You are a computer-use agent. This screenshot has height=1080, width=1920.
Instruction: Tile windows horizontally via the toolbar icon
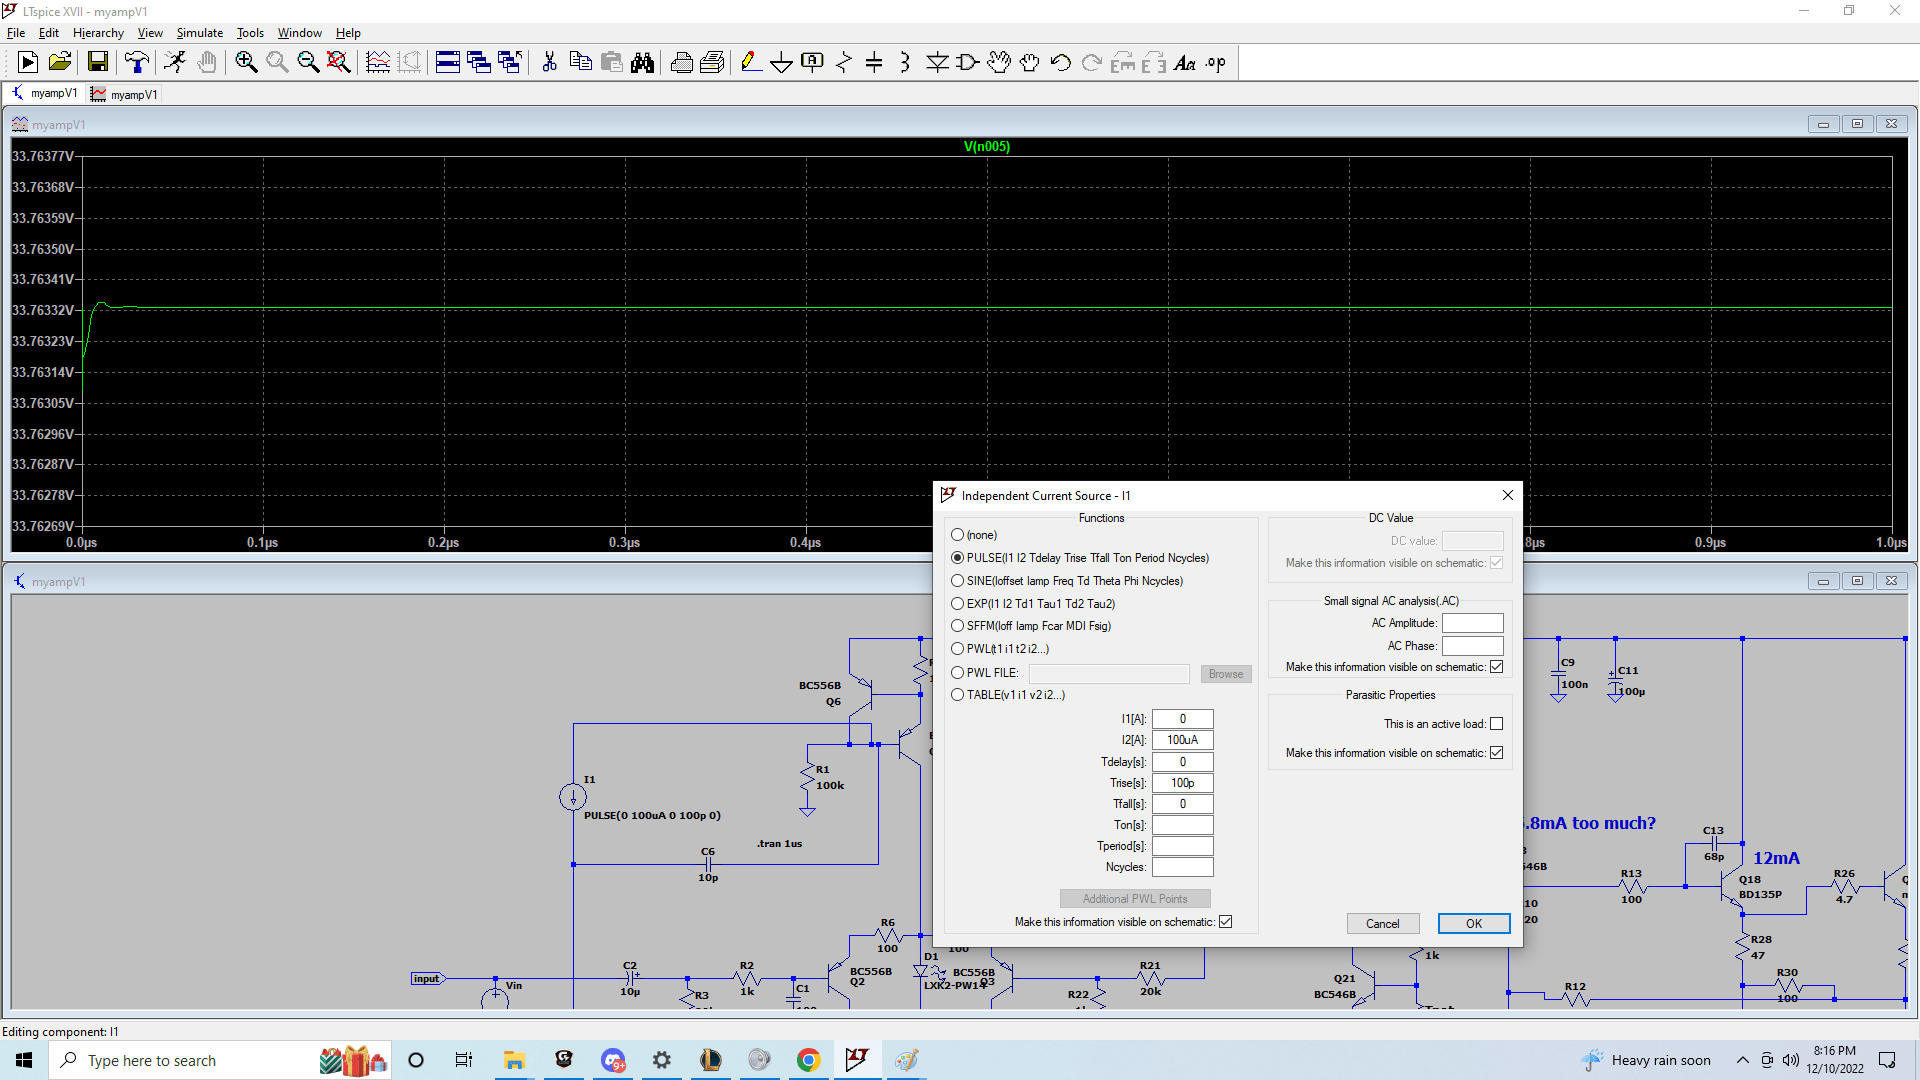coord(448,63)
